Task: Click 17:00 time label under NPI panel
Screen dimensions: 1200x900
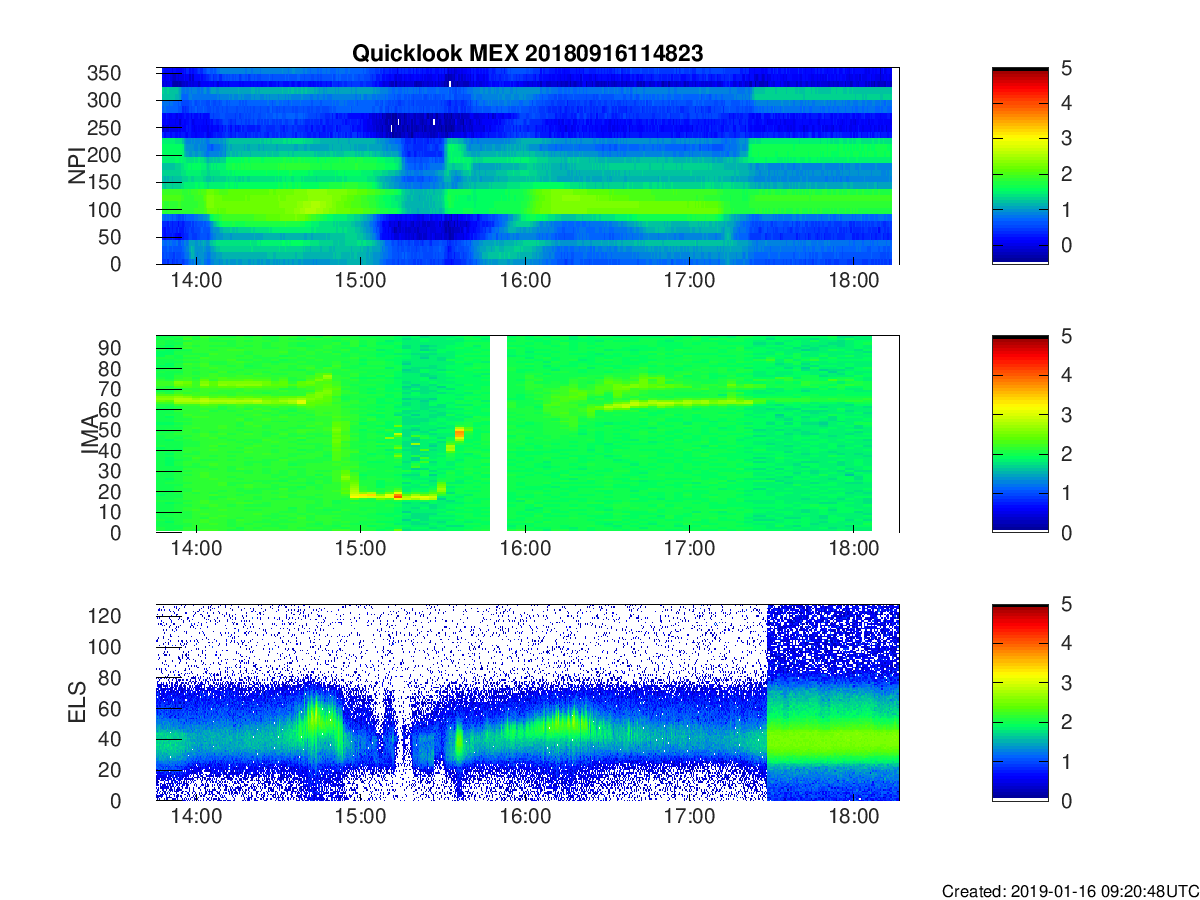Action: pyautogui.click(x=689, y=281)
